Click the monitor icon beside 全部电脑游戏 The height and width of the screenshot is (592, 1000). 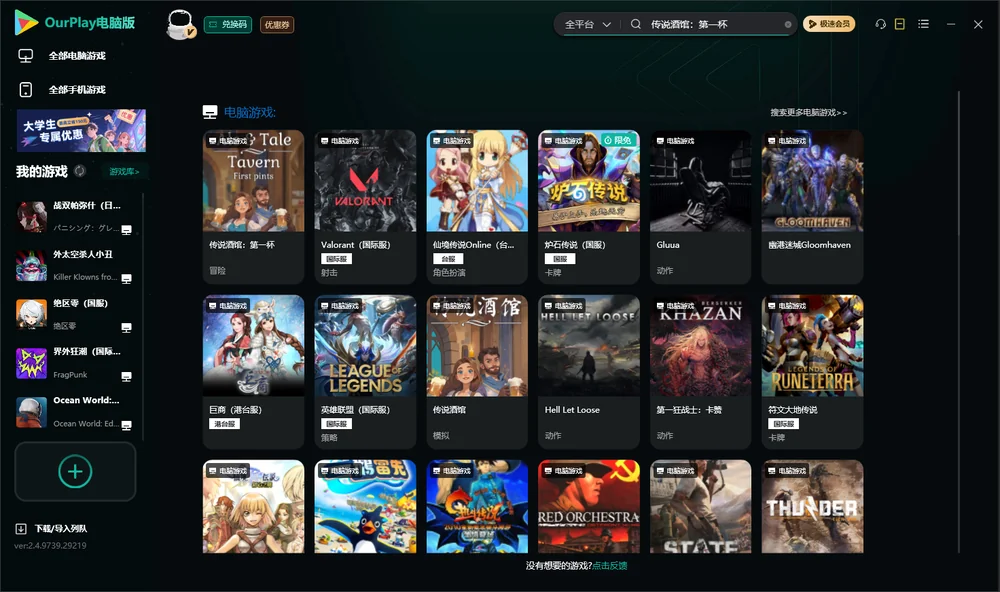(x=26, y=56)
